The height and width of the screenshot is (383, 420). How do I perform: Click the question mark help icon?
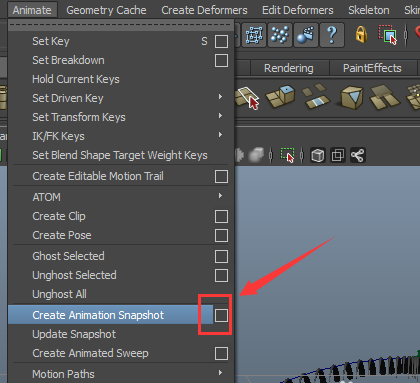coord(332,35)
